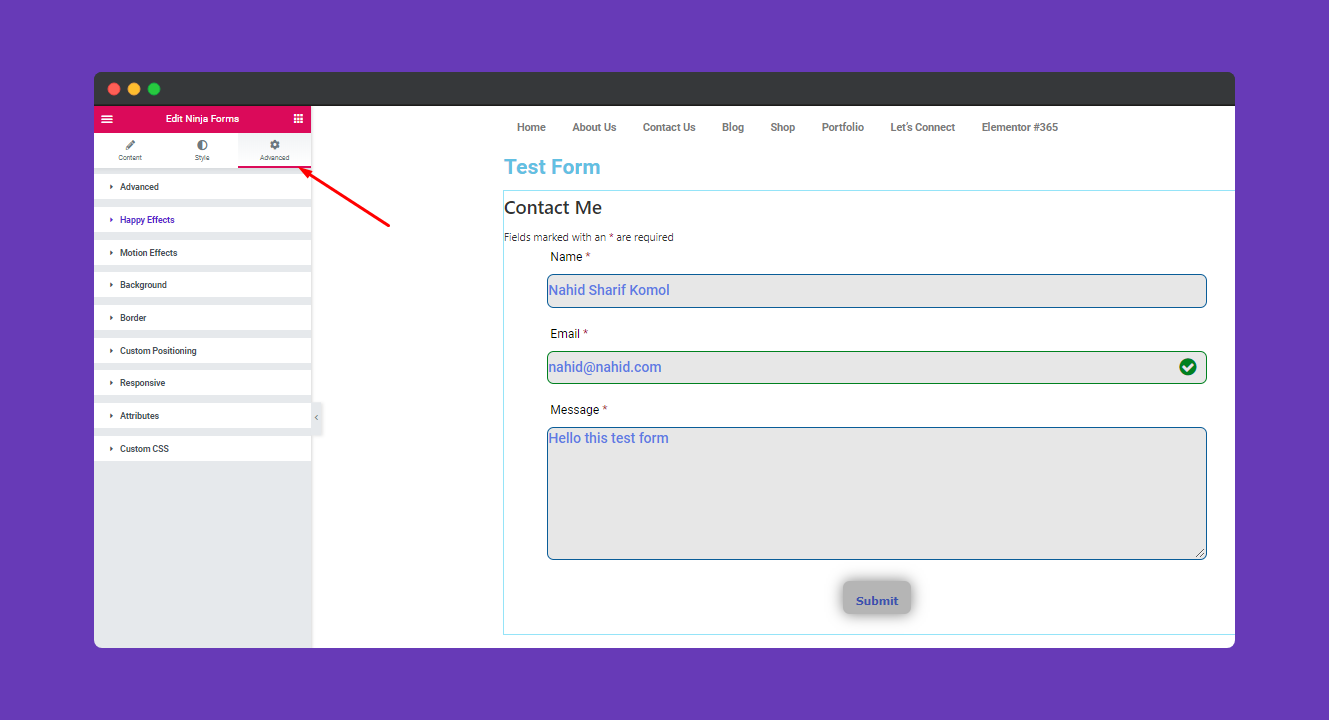Expand the Advanced section
The image size is (1329, 720).
coord(202,187)
